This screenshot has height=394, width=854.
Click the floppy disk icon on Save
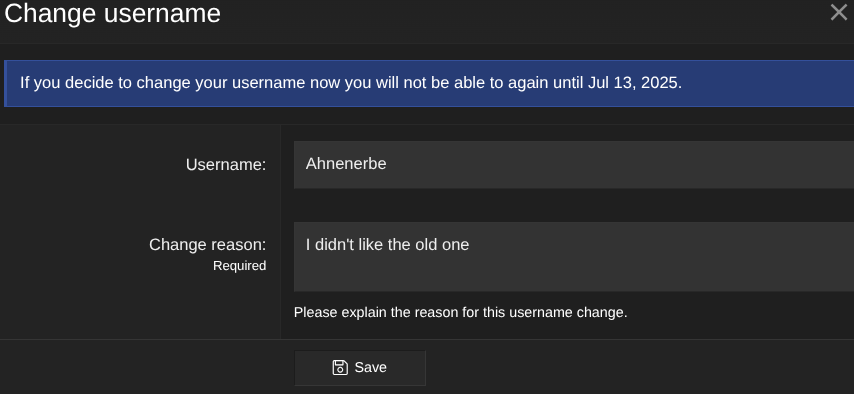tap(340, 368)
